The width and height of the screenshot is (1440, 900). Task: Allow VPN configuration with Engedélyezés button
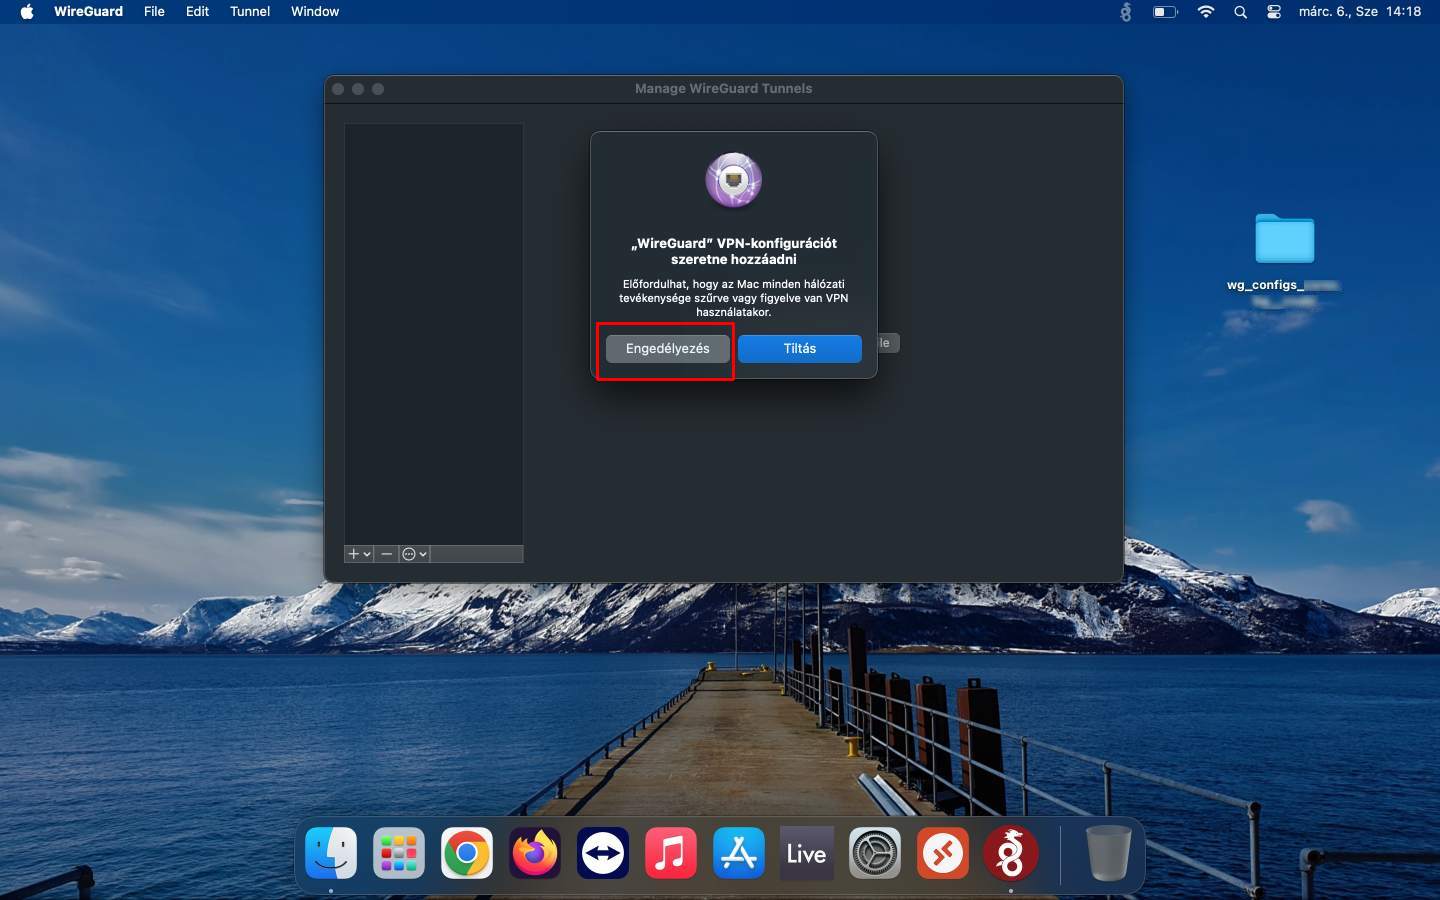coord(667,348)
